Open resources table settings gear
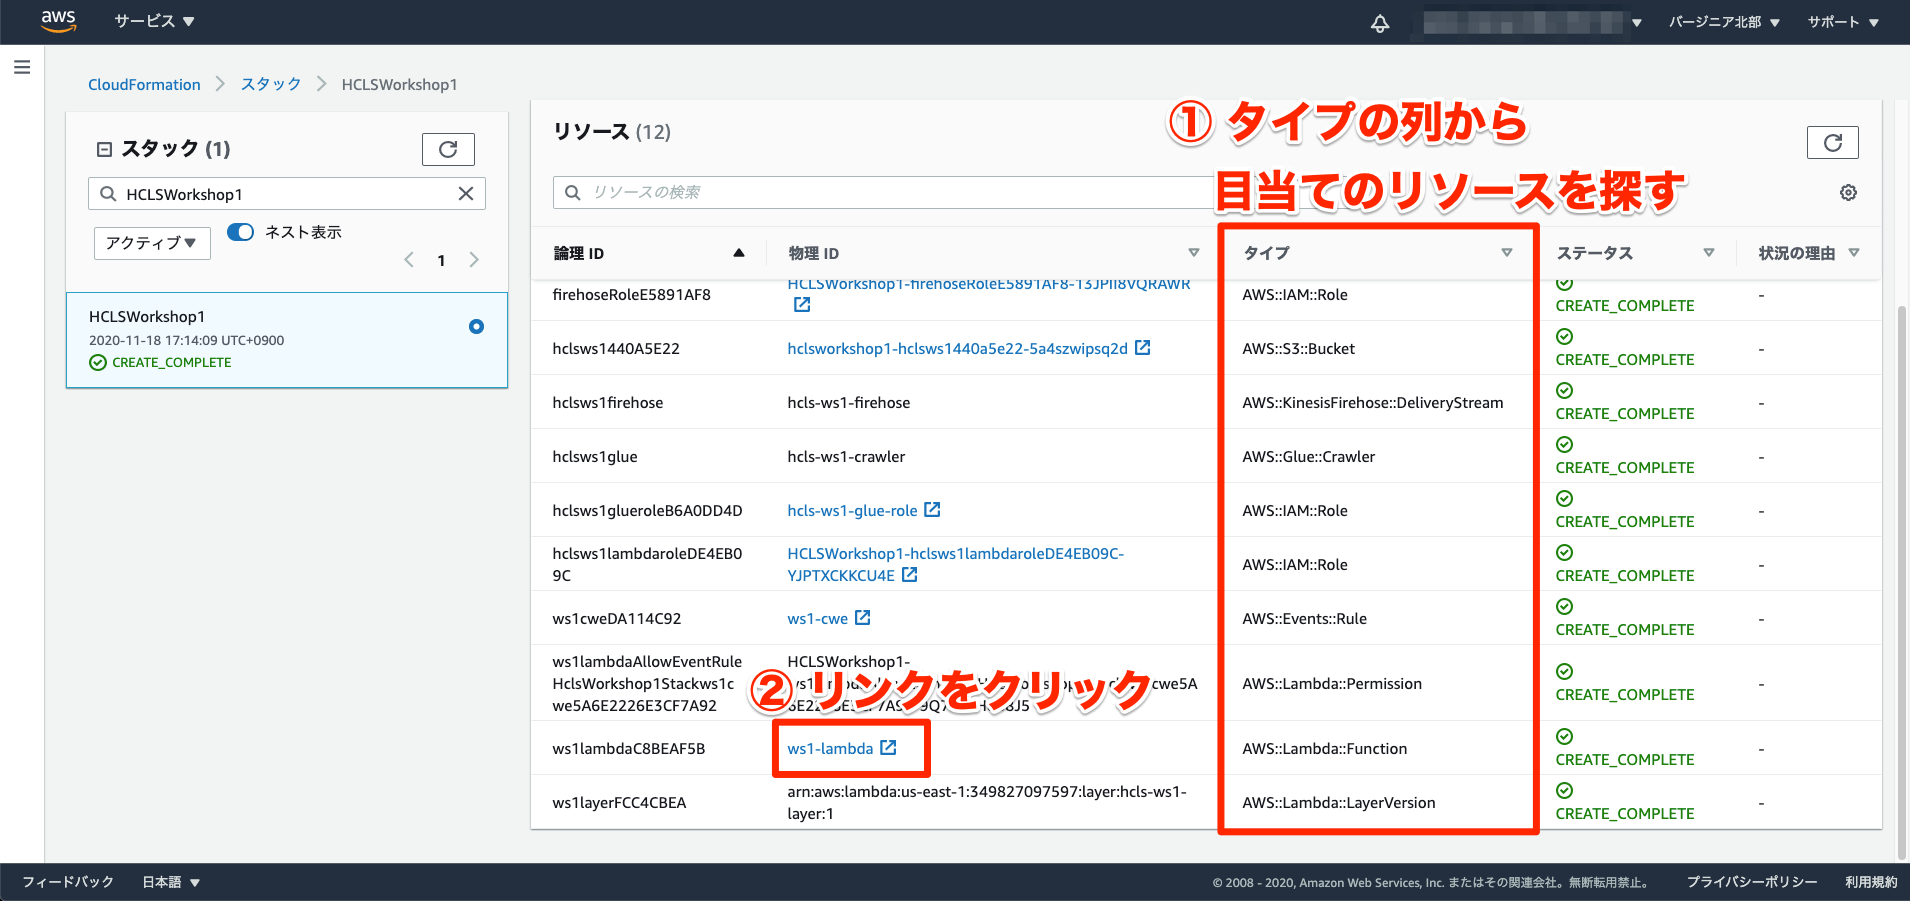 [x=1848, y=193]
